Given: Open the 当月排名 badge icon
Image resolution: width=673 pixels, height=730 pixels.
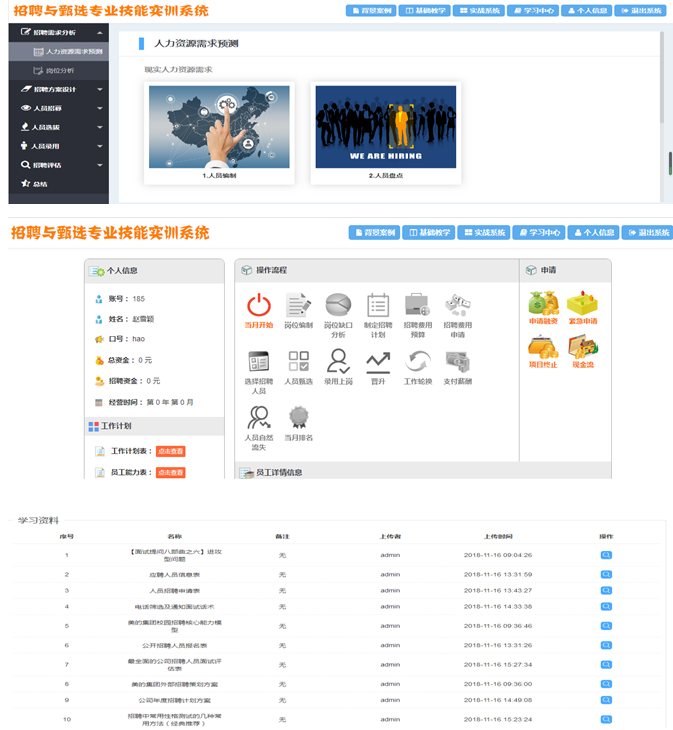Looking at the screenshot, I should (298, 417).
